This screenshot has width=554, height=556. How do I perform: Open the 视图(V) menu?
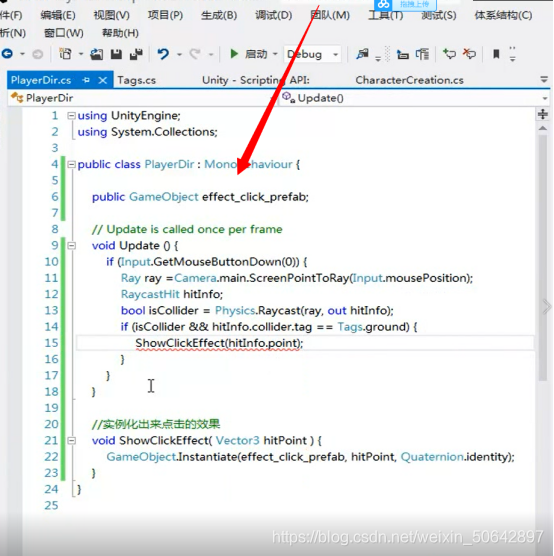(x=111, y=15)
